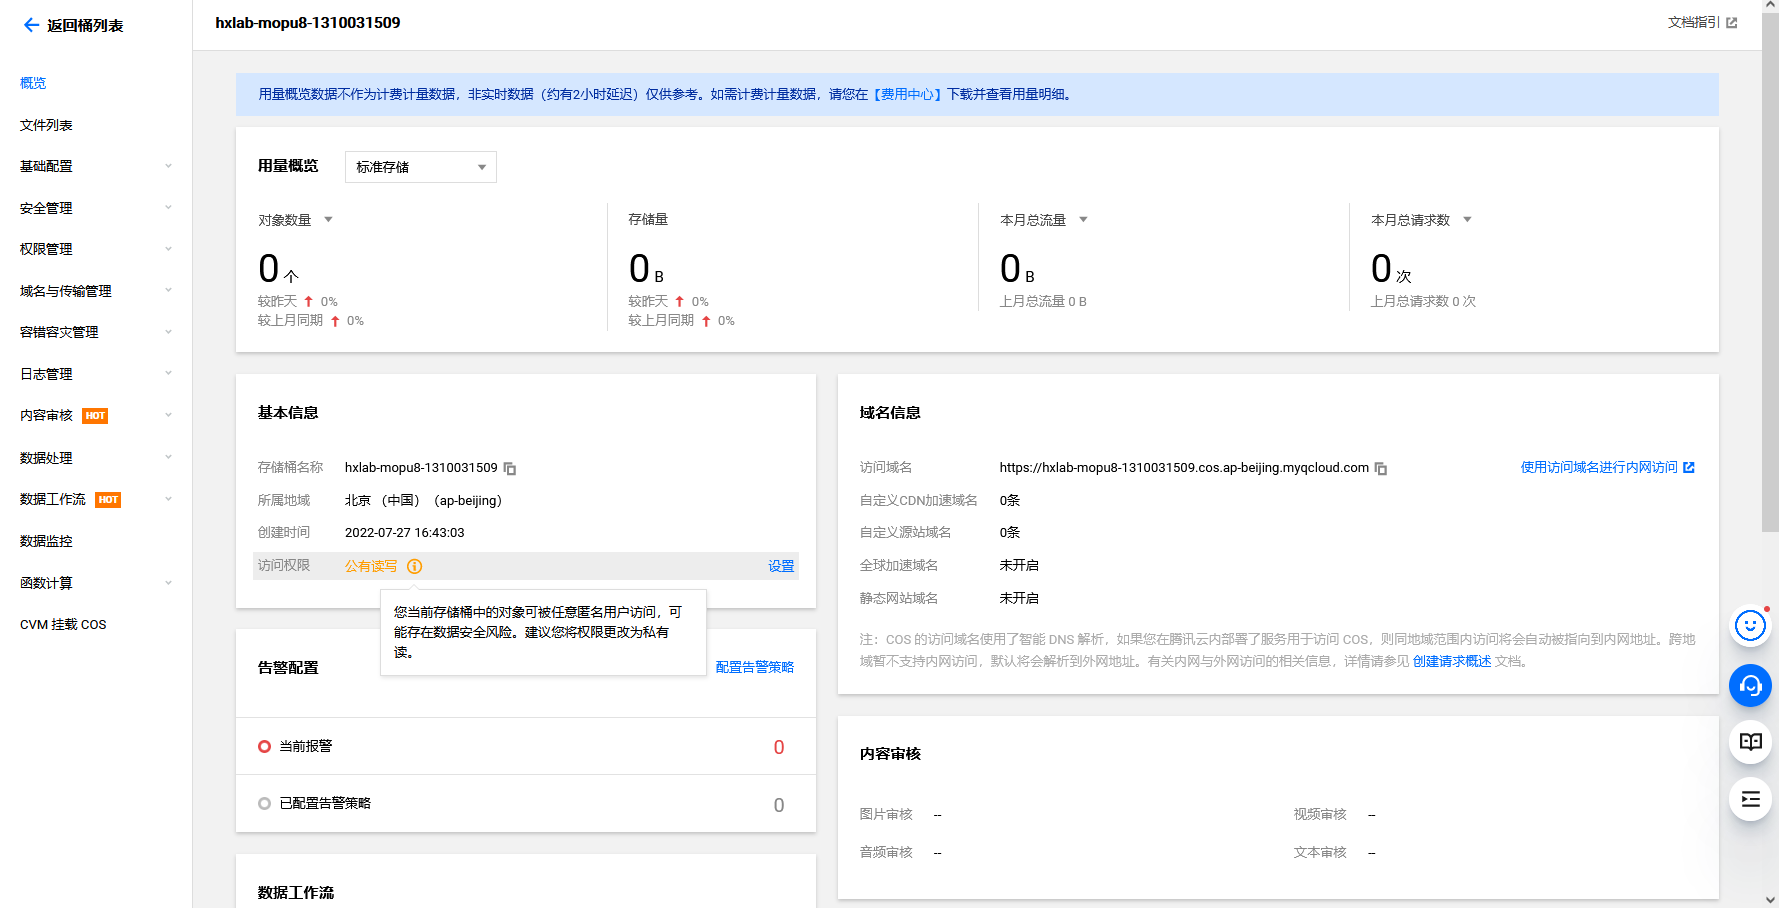Click the 已配置告警策略 count of 0
The image size is (1779, 908).
point(779,805)
